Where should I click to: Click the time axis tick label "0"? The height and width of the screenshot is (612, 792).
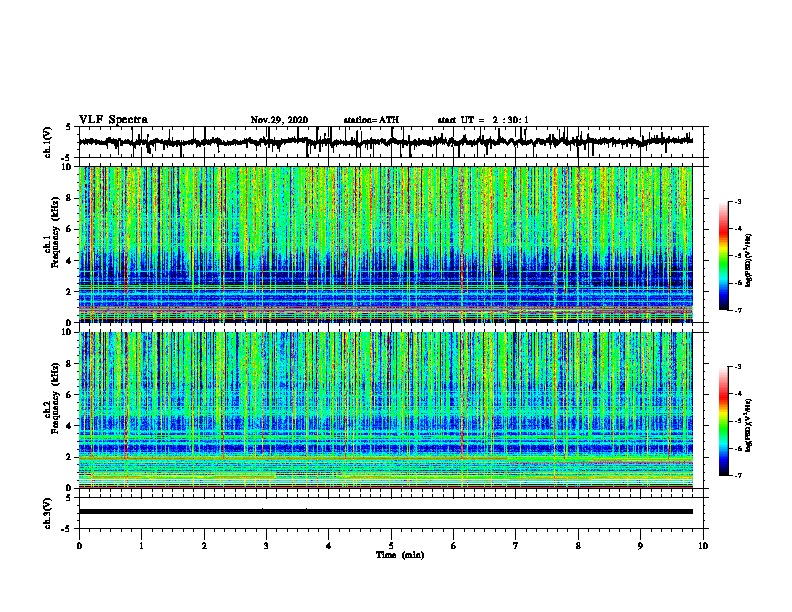pyautogui.click(x=79, y=546)
